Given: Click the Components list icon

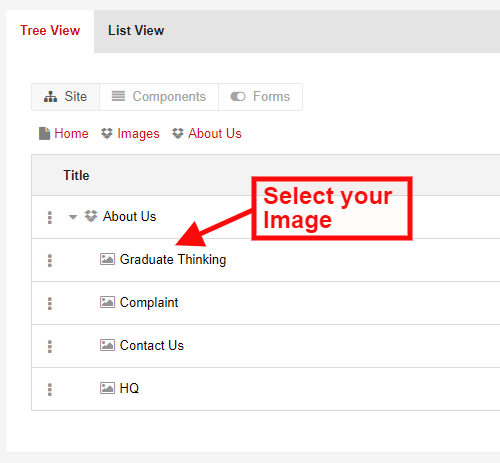Looking at the screenshot, I should click(x=118, y=96).
